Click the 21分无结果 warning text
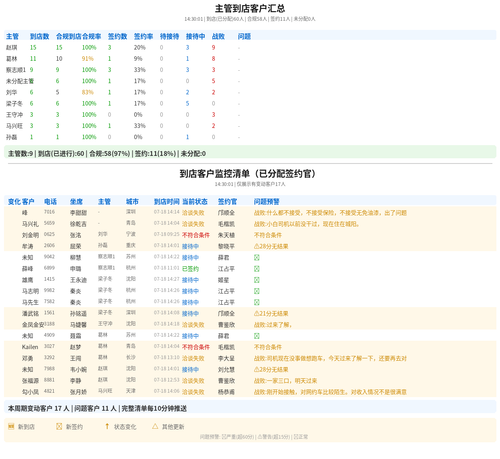500x459 pixels. click(271, 313)
